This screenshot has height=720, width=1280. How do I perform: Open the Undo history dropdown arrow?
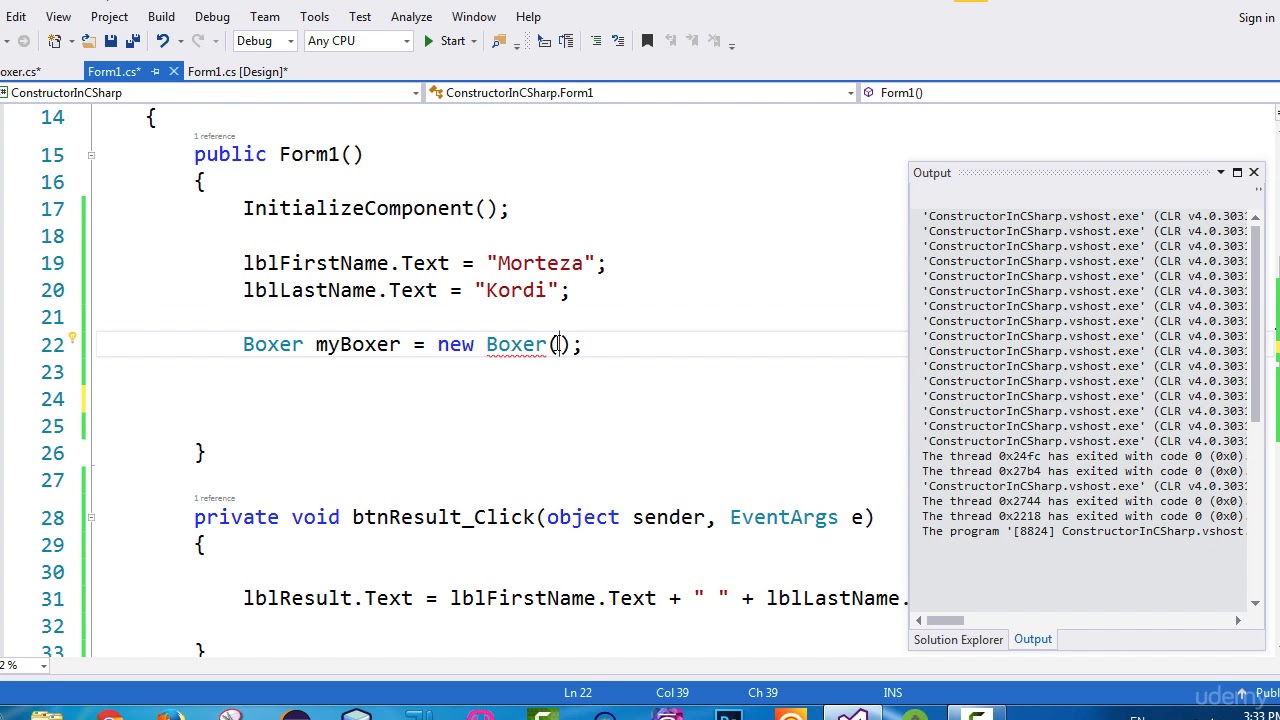(179, 41)
